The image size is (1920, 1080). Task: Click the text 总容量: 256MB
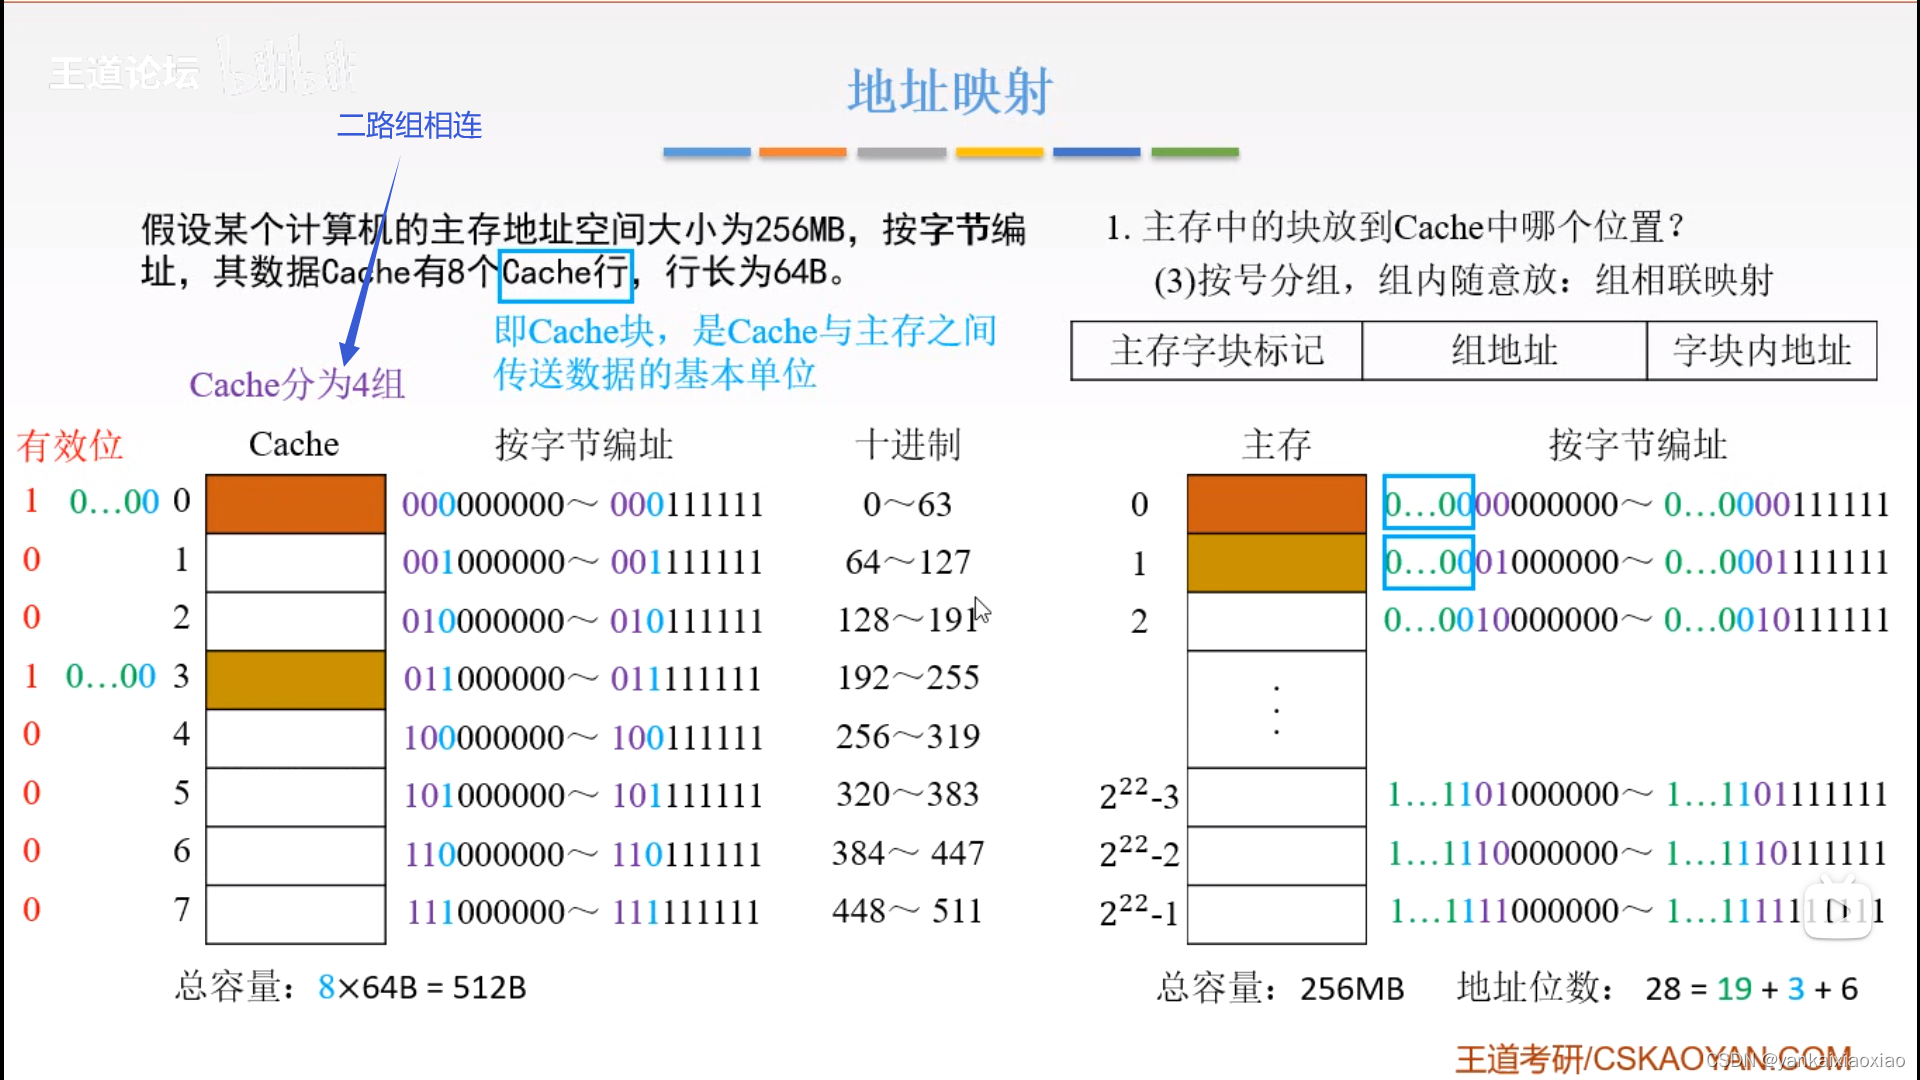point(1280,988)
